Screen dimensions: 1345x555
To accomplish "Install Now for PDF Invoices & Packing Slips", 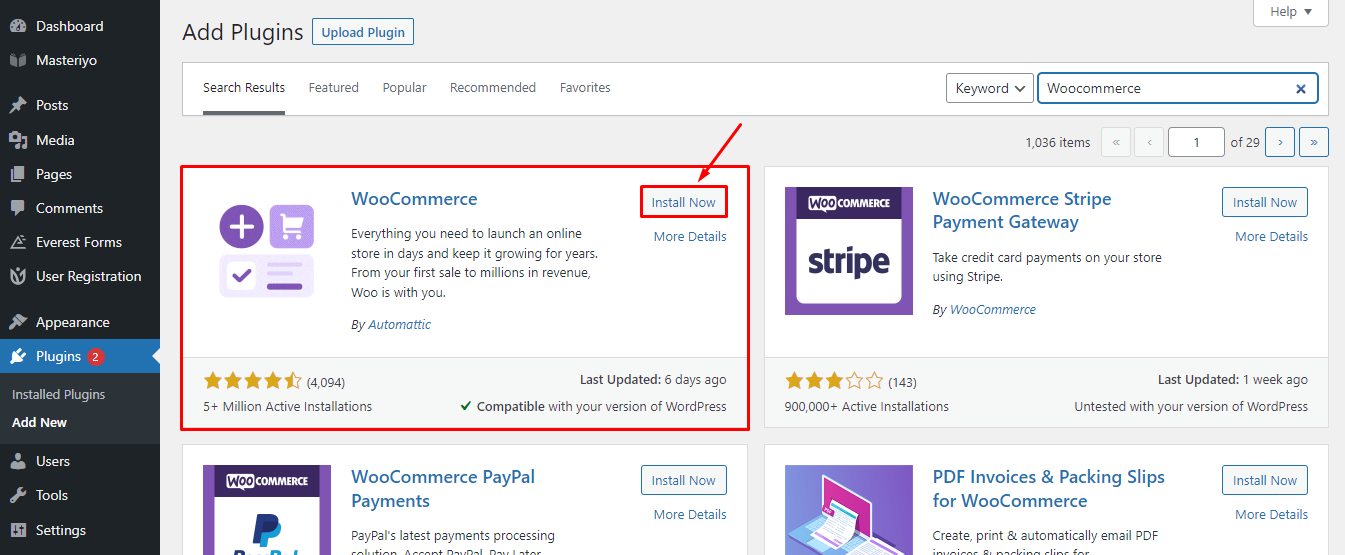I will tap(1265, 480).
